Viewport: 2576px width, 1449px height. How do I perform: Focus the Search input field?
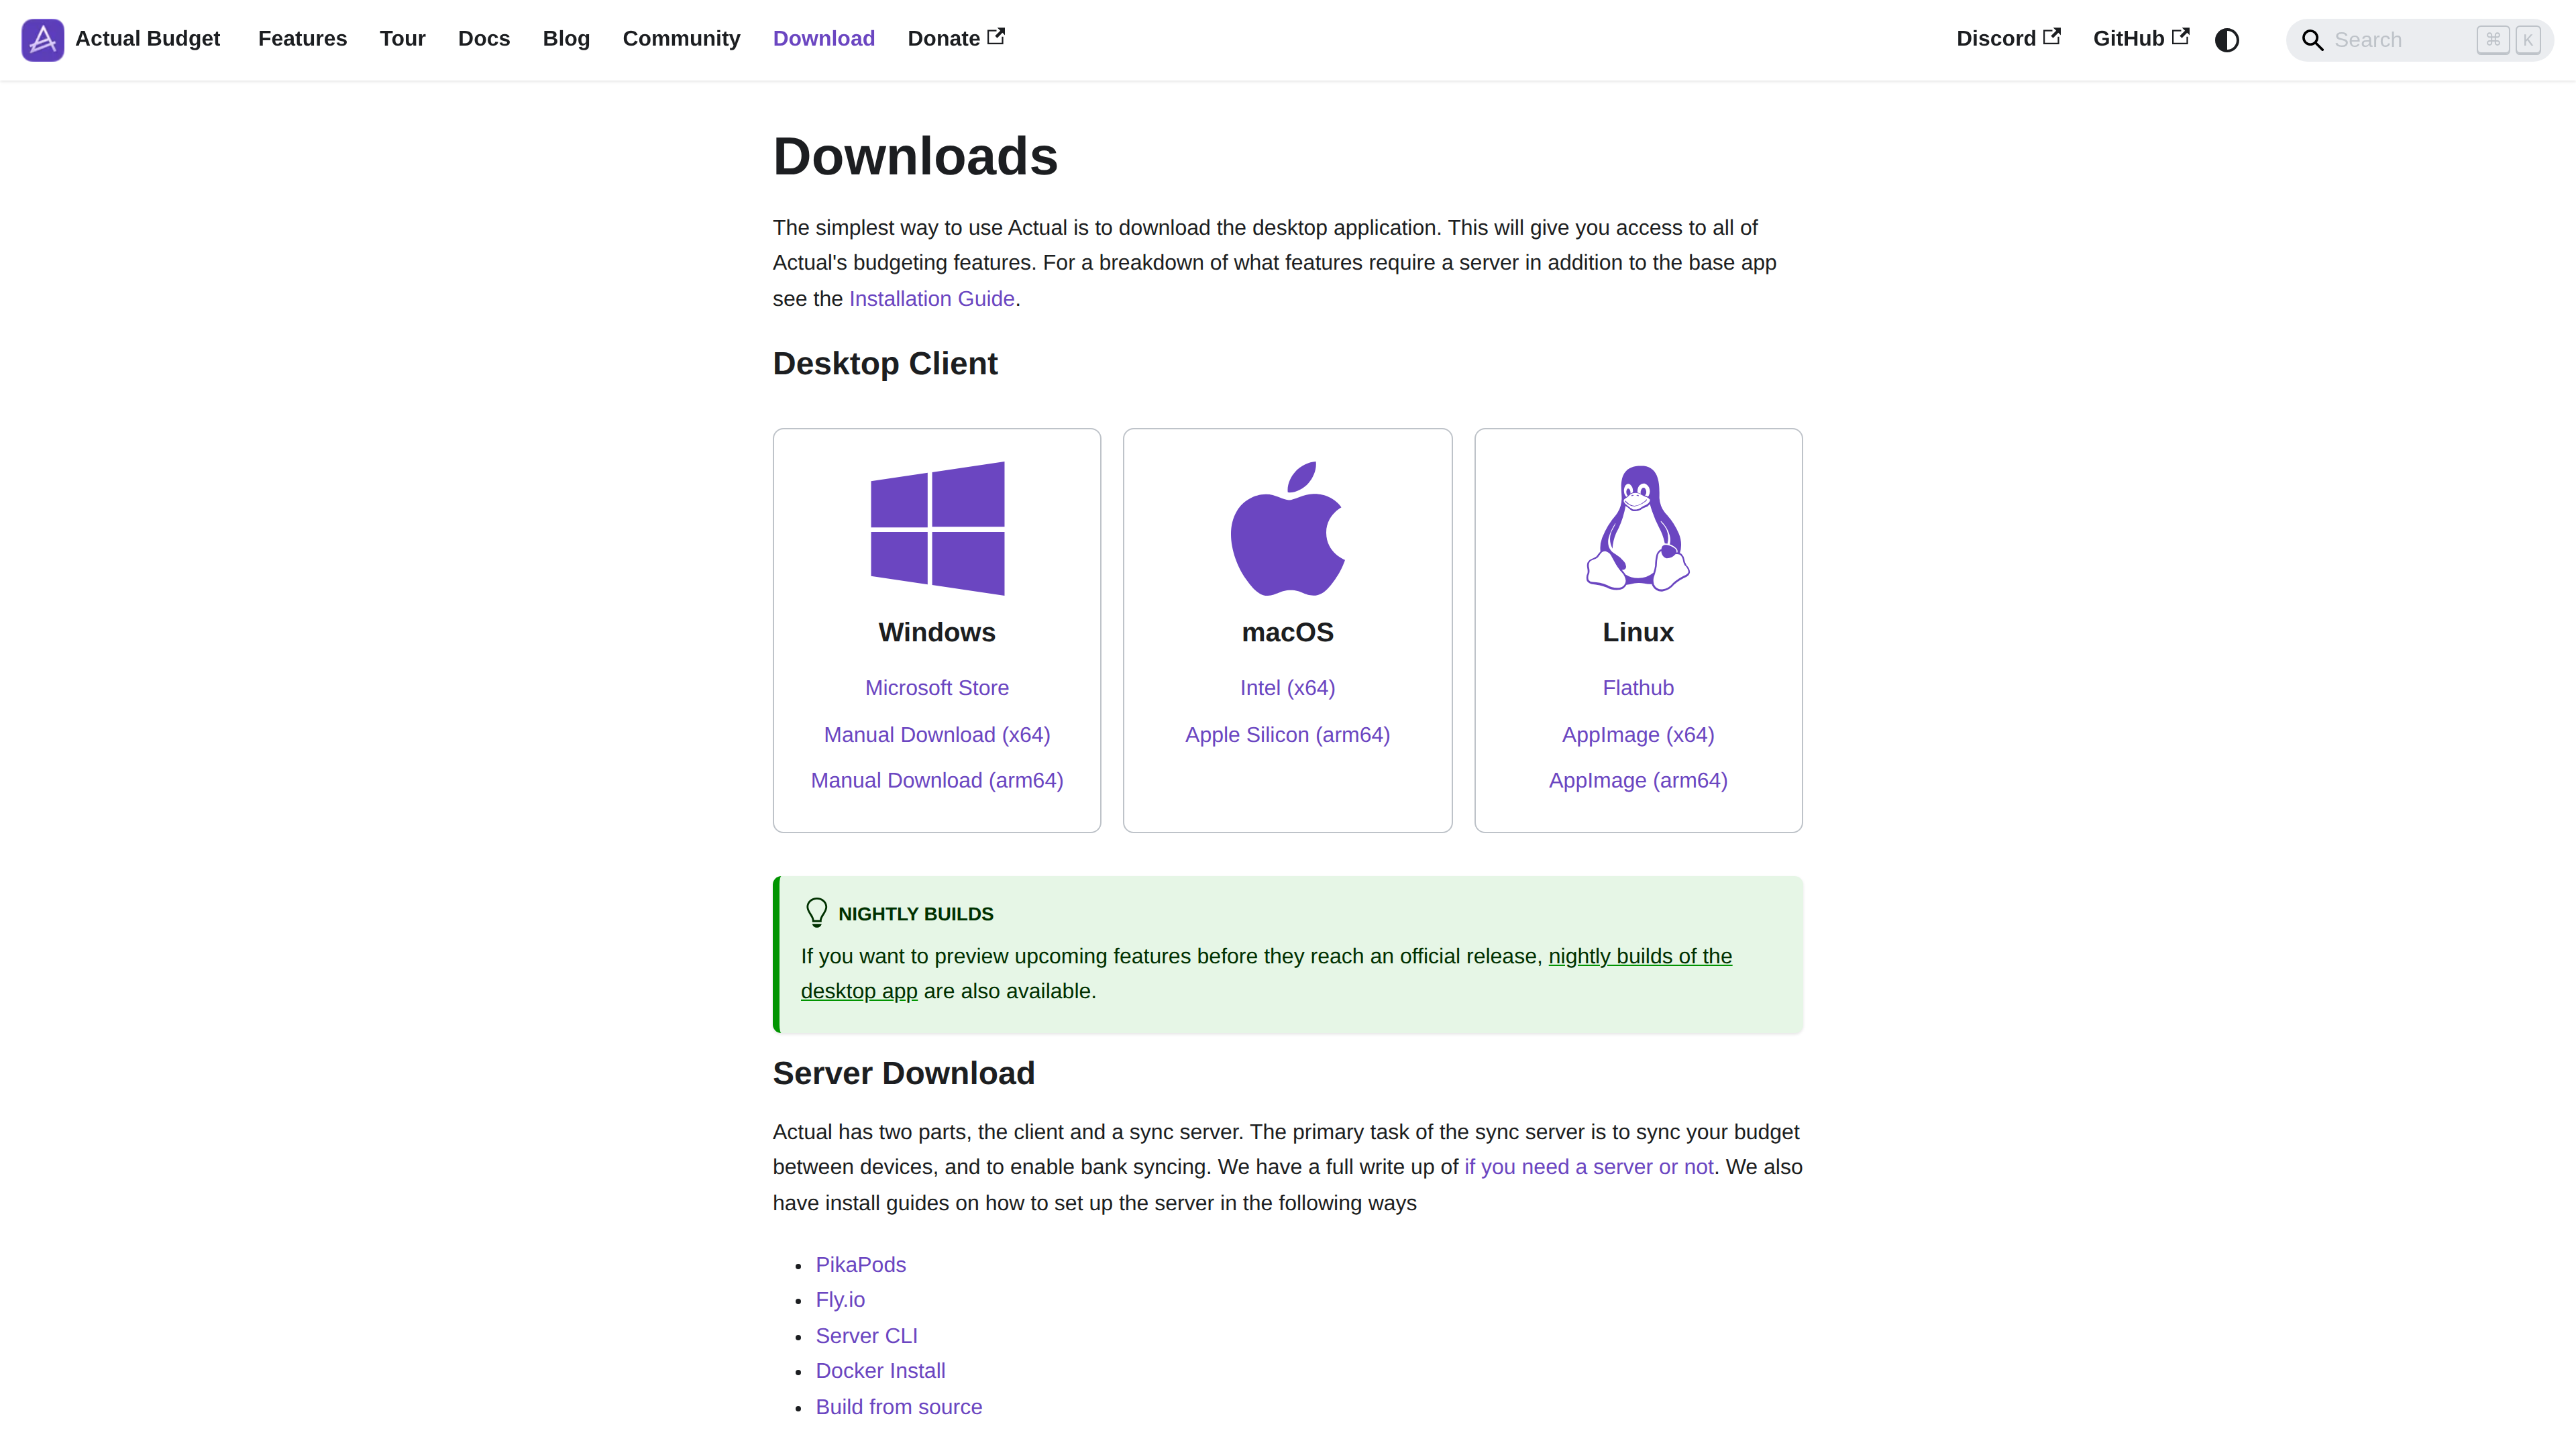tap(2419, 40)
